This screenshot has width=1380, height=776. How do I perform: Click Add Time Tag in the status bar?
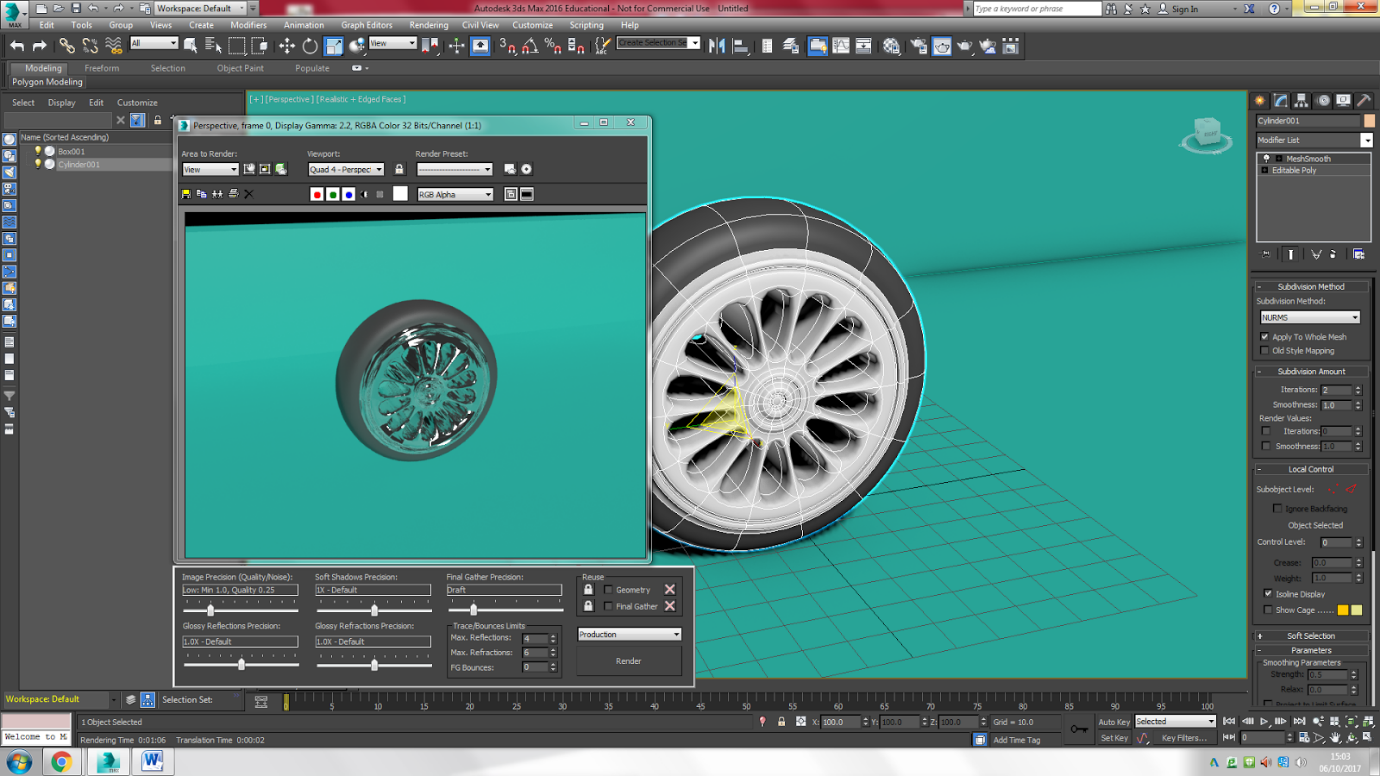(x=1016, y=740)
